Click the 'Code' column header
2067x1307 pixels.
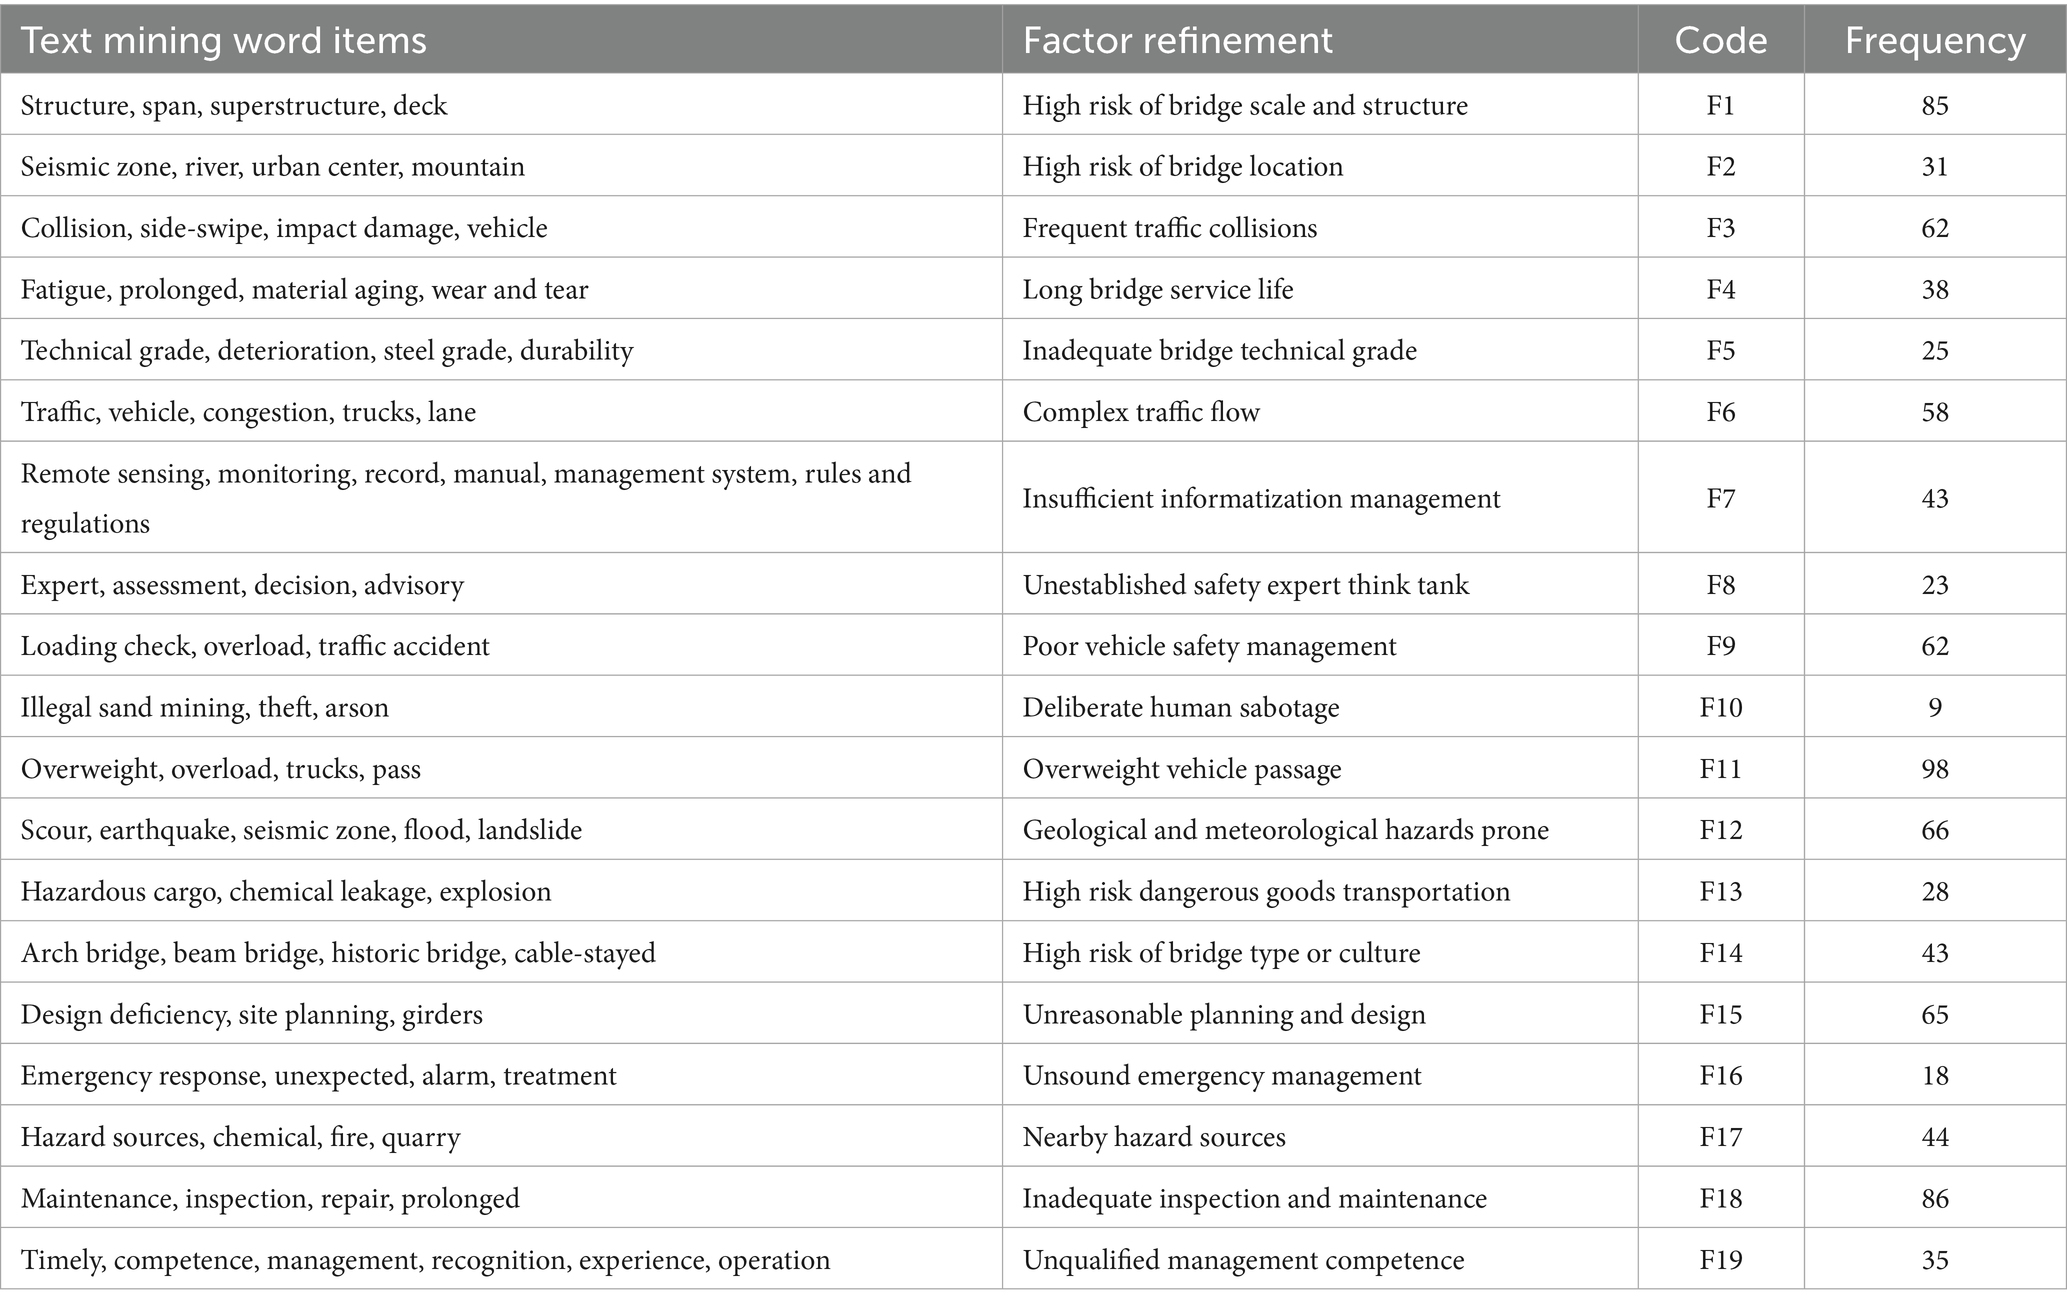(1720, 40)
